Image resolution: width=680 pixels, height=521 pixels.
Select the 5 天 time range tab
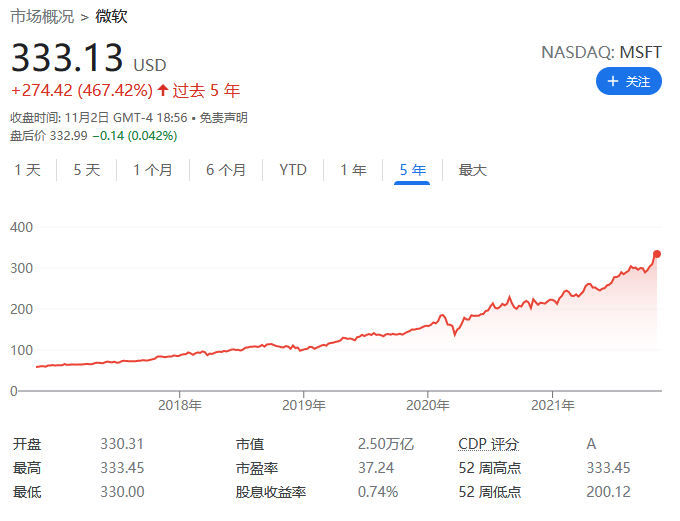pyautogui.click(x=87, y=170)
